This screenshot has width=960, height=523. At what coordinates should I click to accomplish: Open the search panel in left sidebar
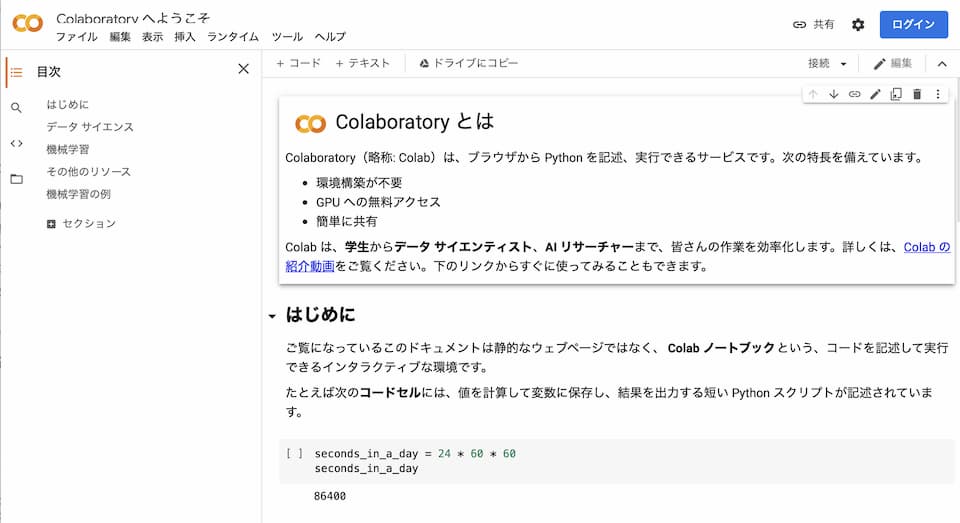tap(16, 108)
